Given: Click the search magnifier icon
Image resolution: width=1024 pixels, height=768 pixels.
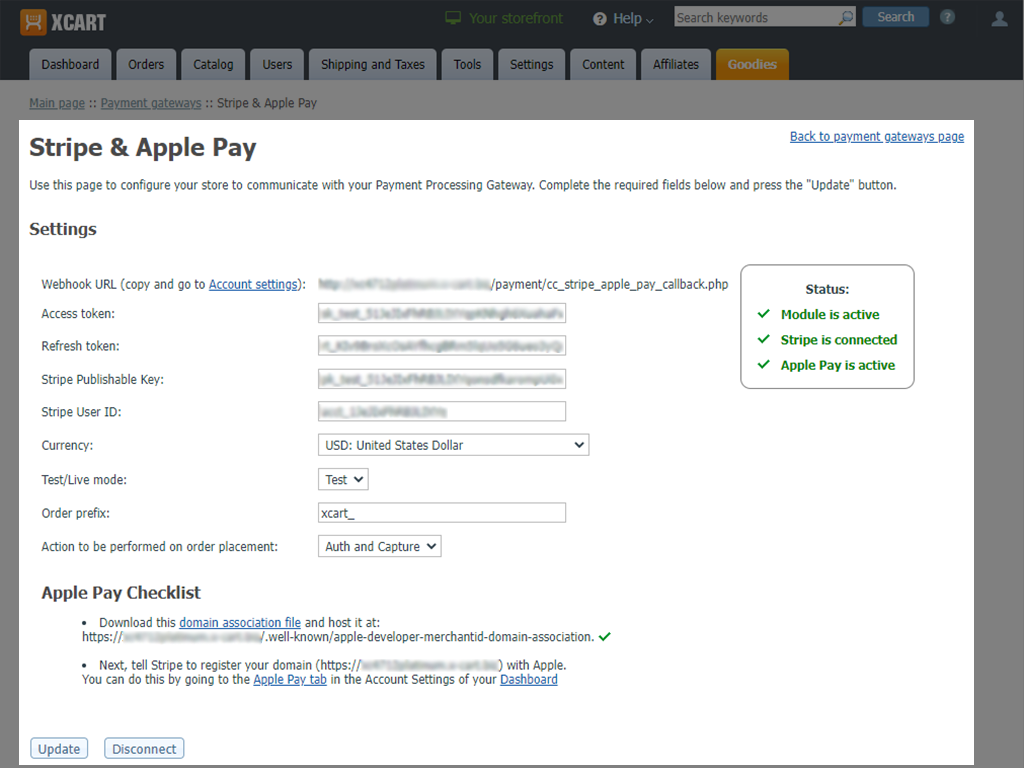Looking at the screenshot, I should tap(846, 18).
